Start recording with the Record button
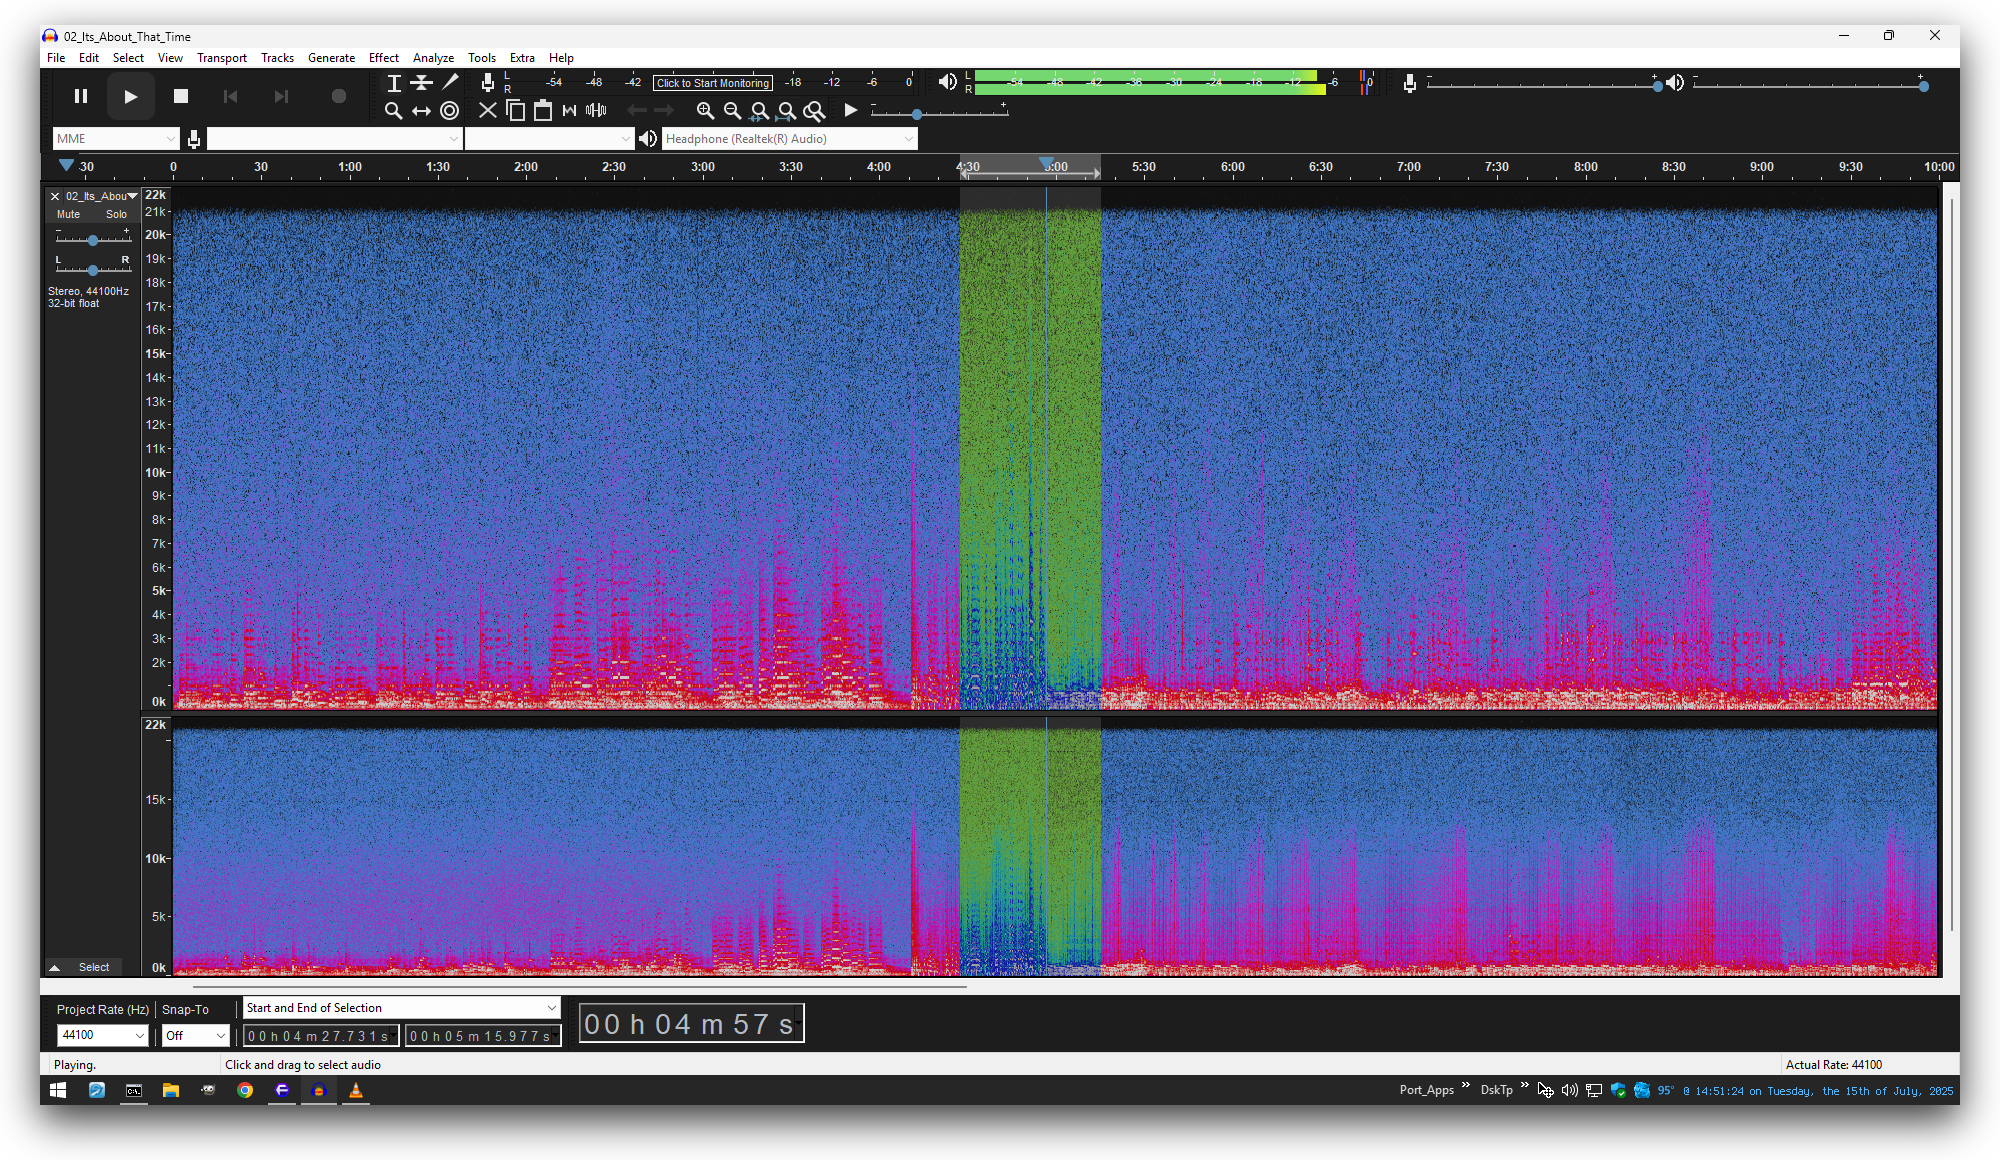Image resolution: width=2000 pixels, height=1160 pixels. (338, 96)
